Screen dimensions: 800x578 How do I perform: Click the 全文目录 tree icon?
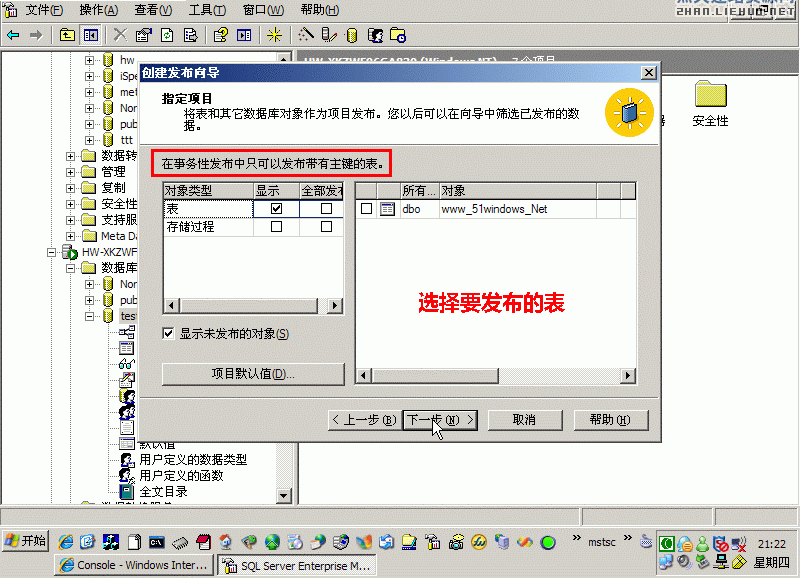[127, 492]
